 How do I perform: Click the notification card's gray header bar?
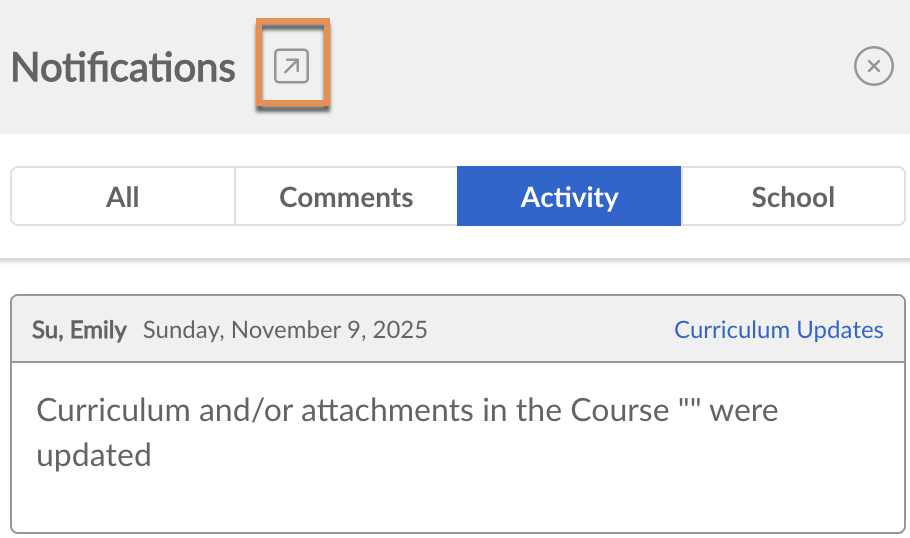[x=550, y=330]
